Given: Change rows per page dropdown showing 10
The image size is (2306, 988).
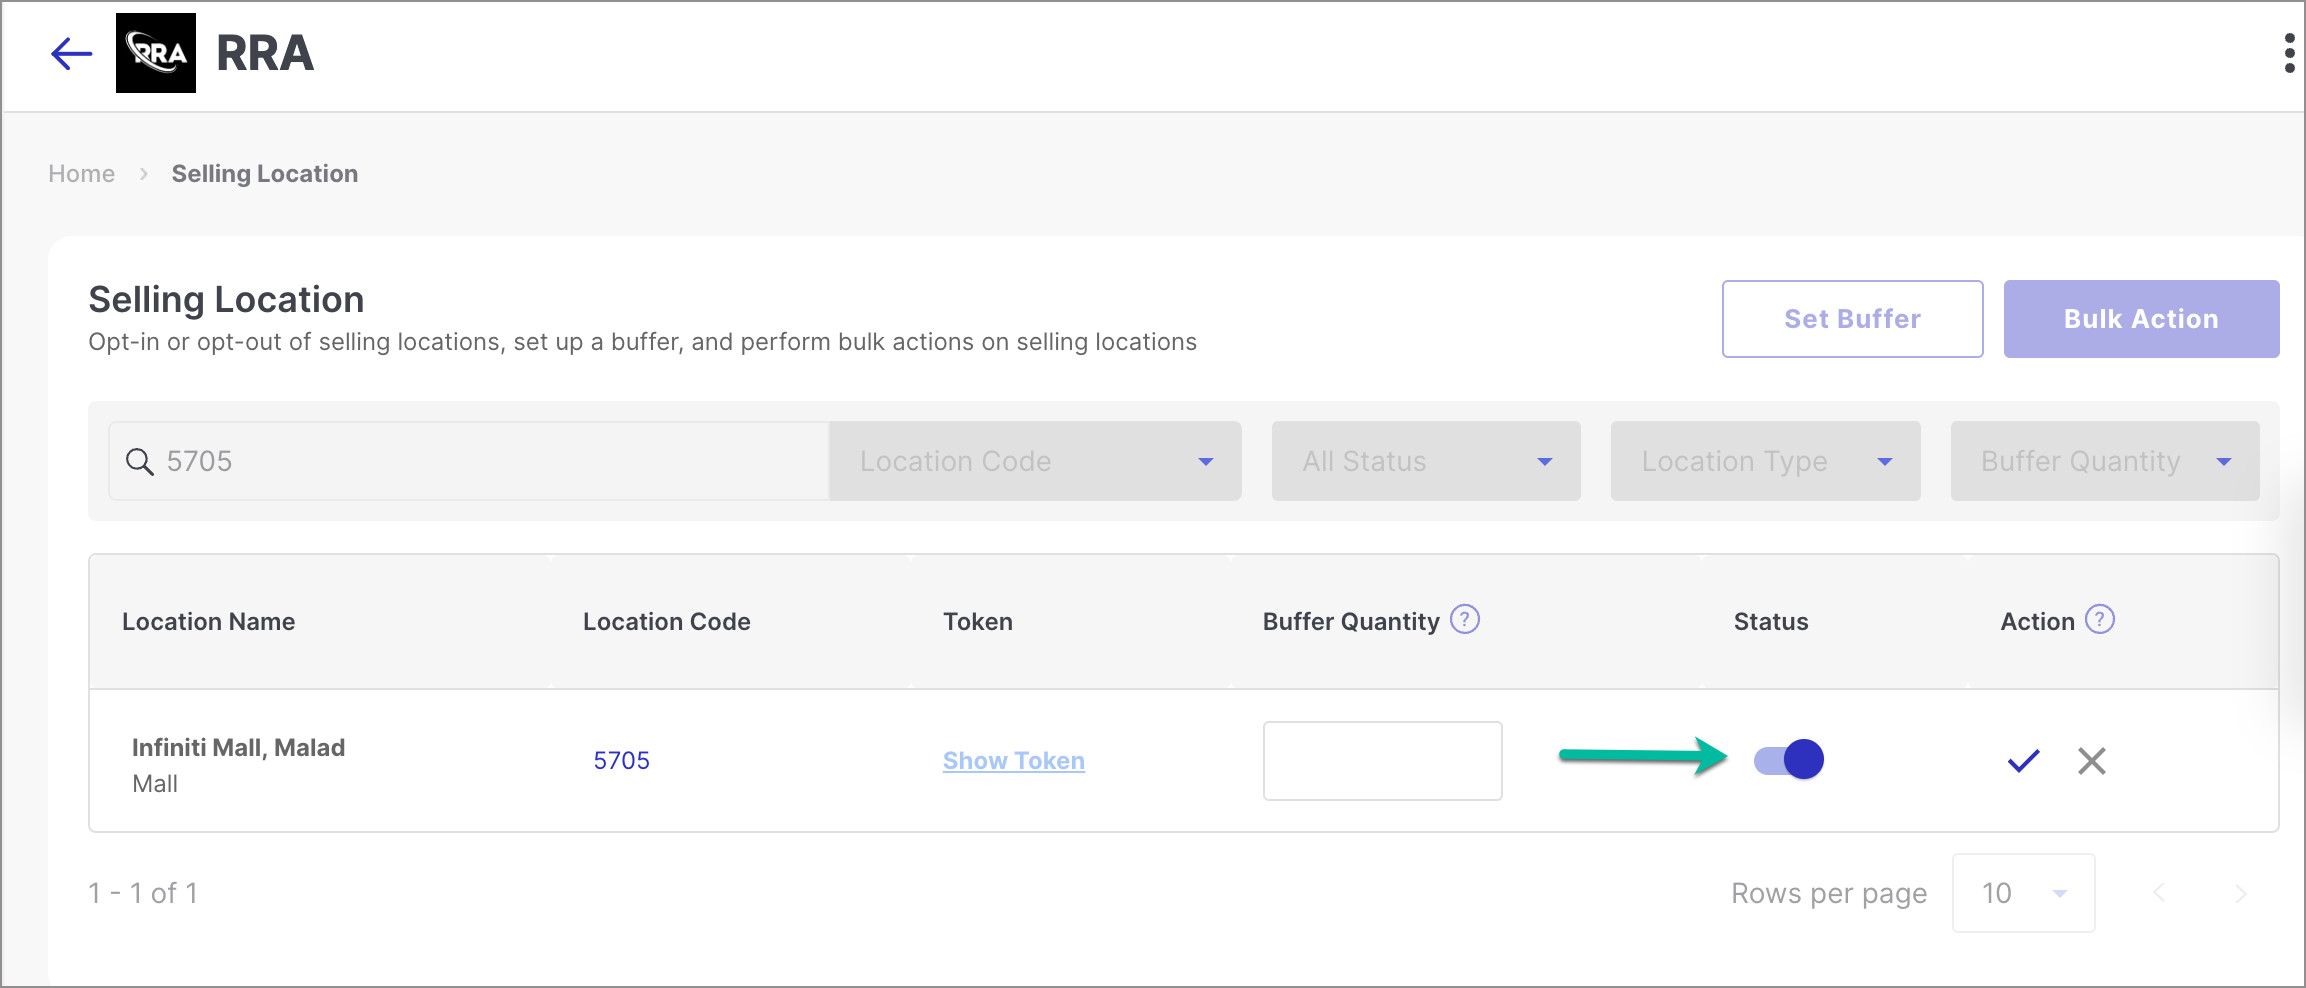Looking at the screenshot, I should (2023, 893).
